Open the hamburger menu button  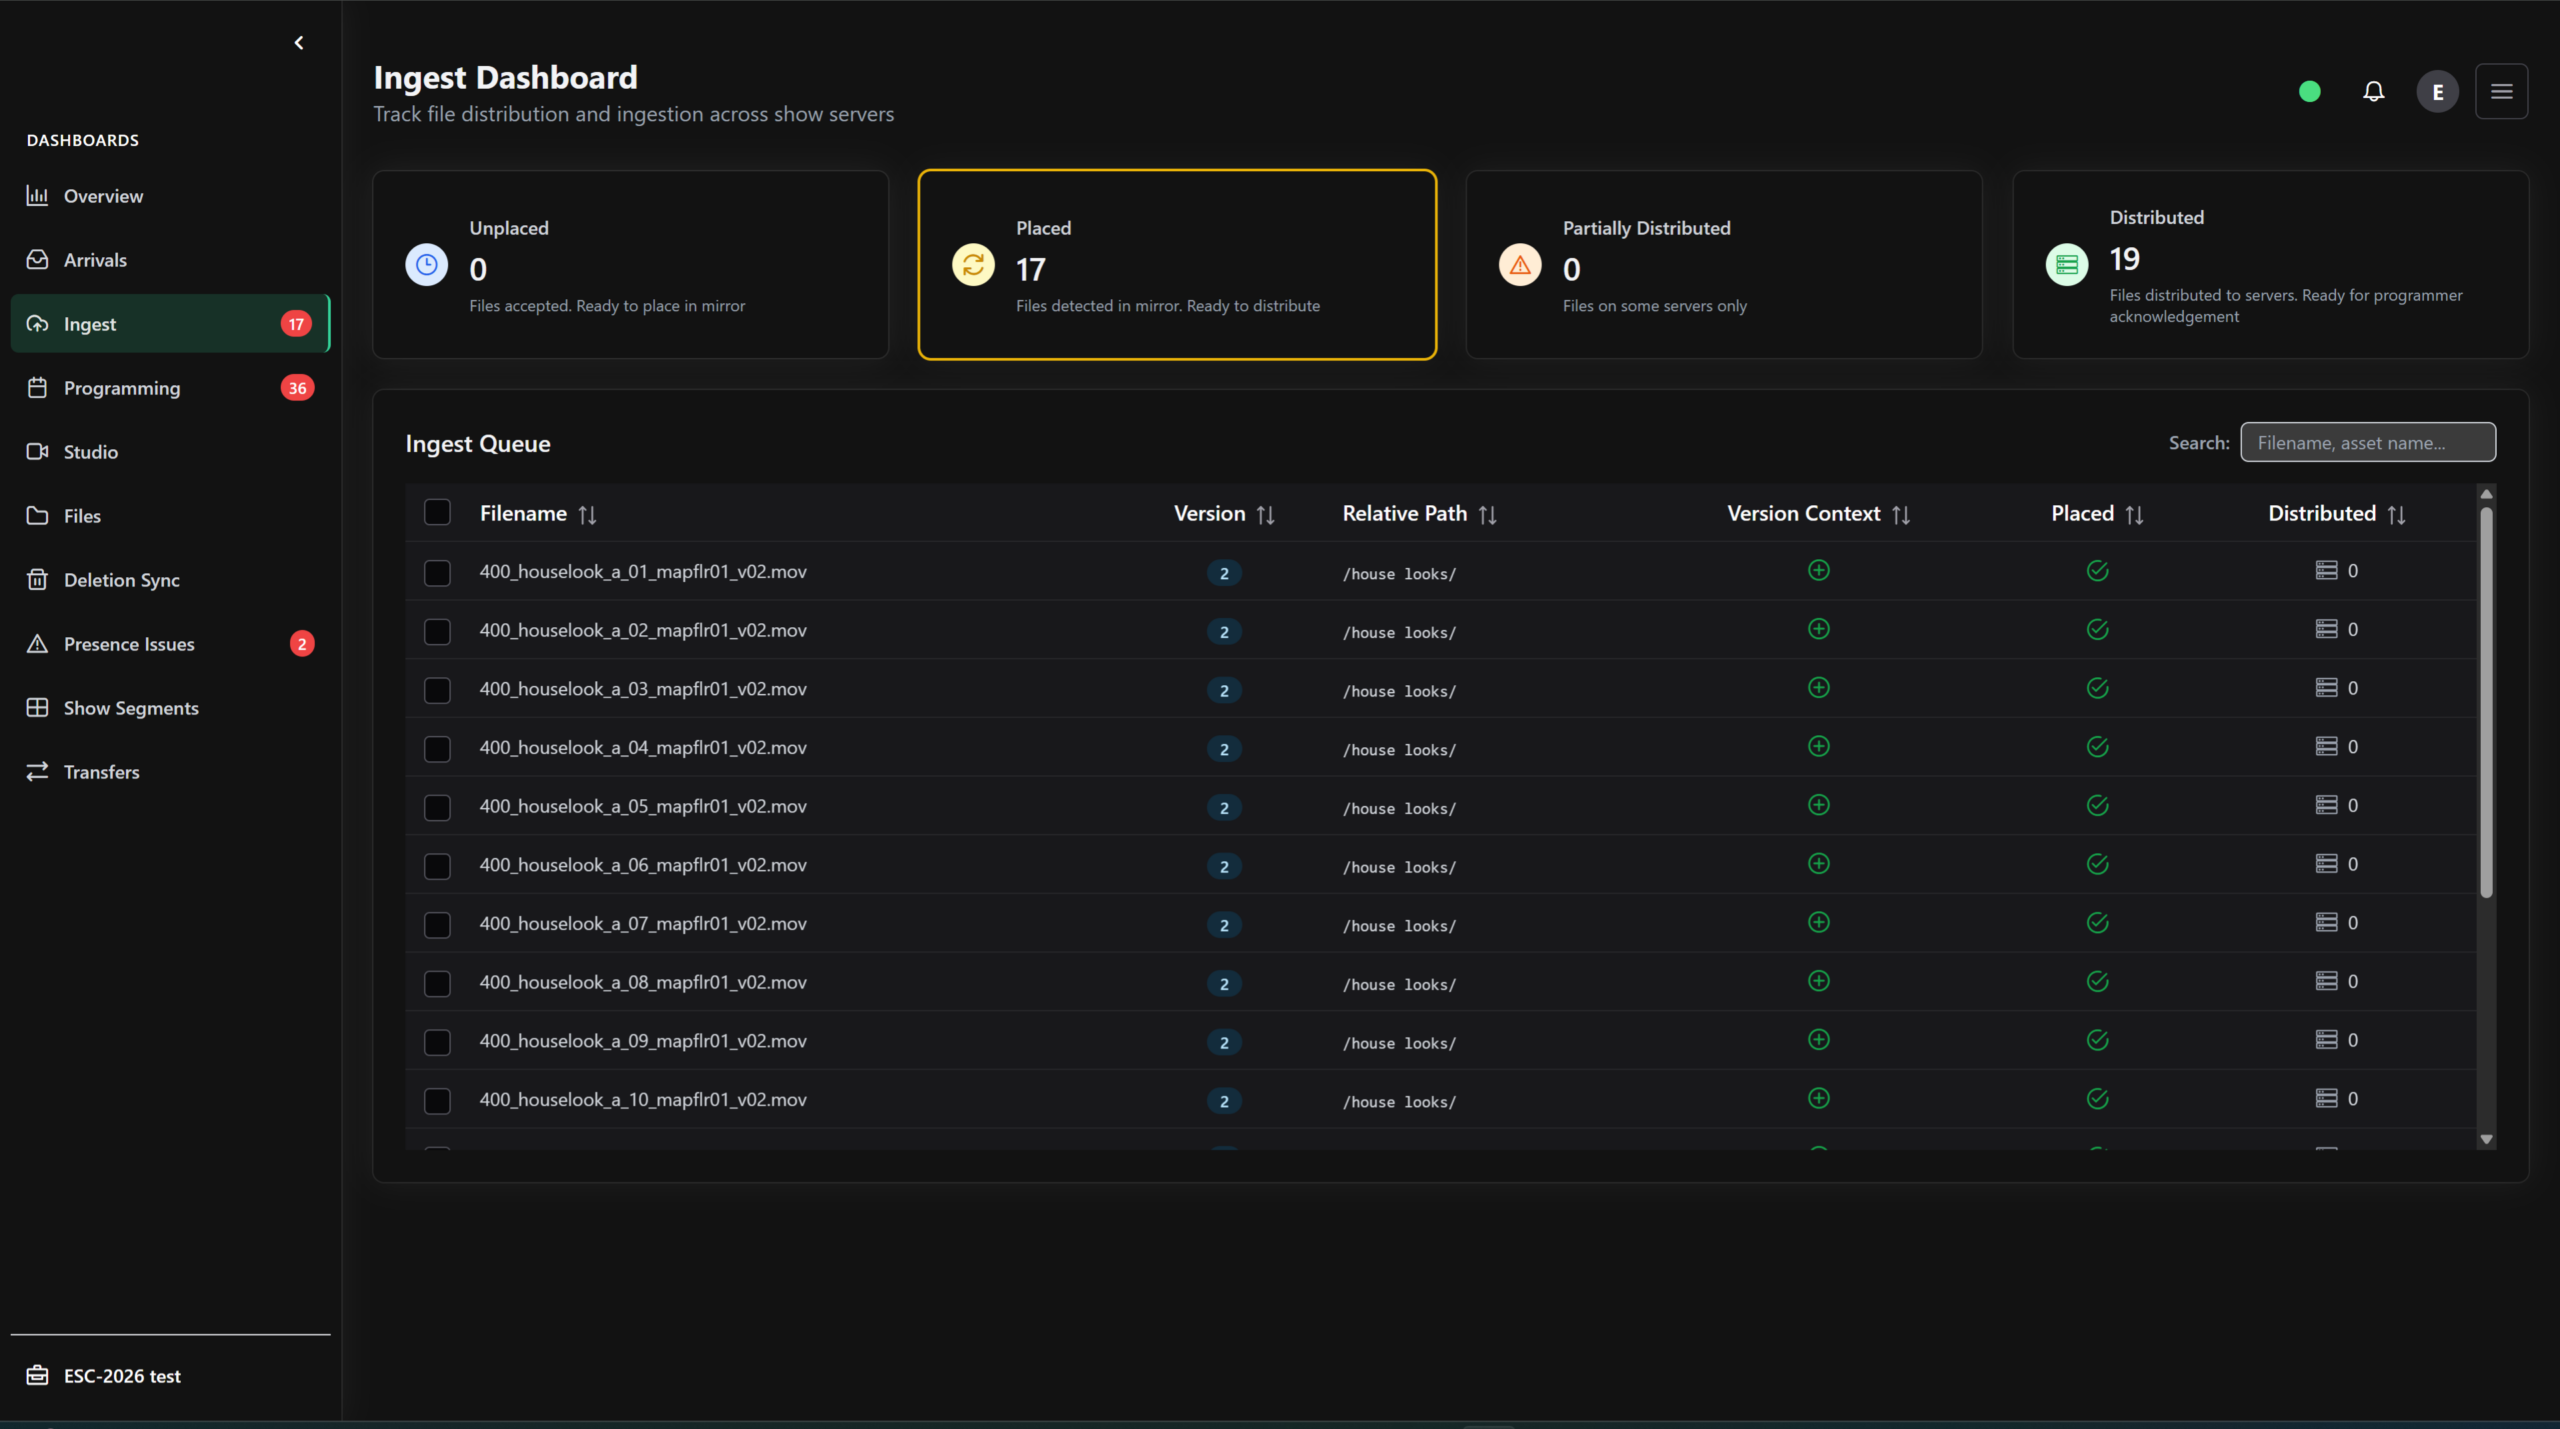(2502, 92)
